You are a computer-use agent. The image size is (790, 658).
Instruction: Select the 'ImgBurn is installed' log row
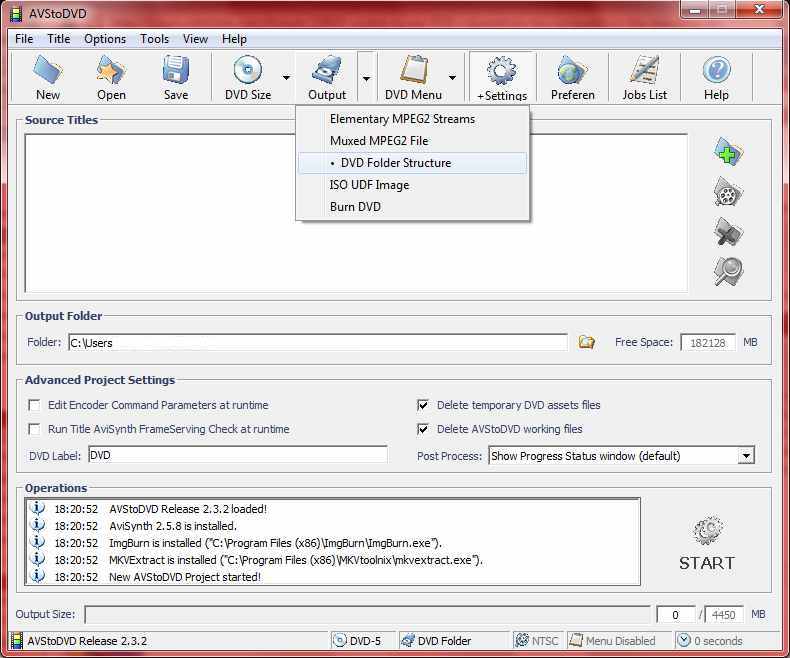point(333,543)
